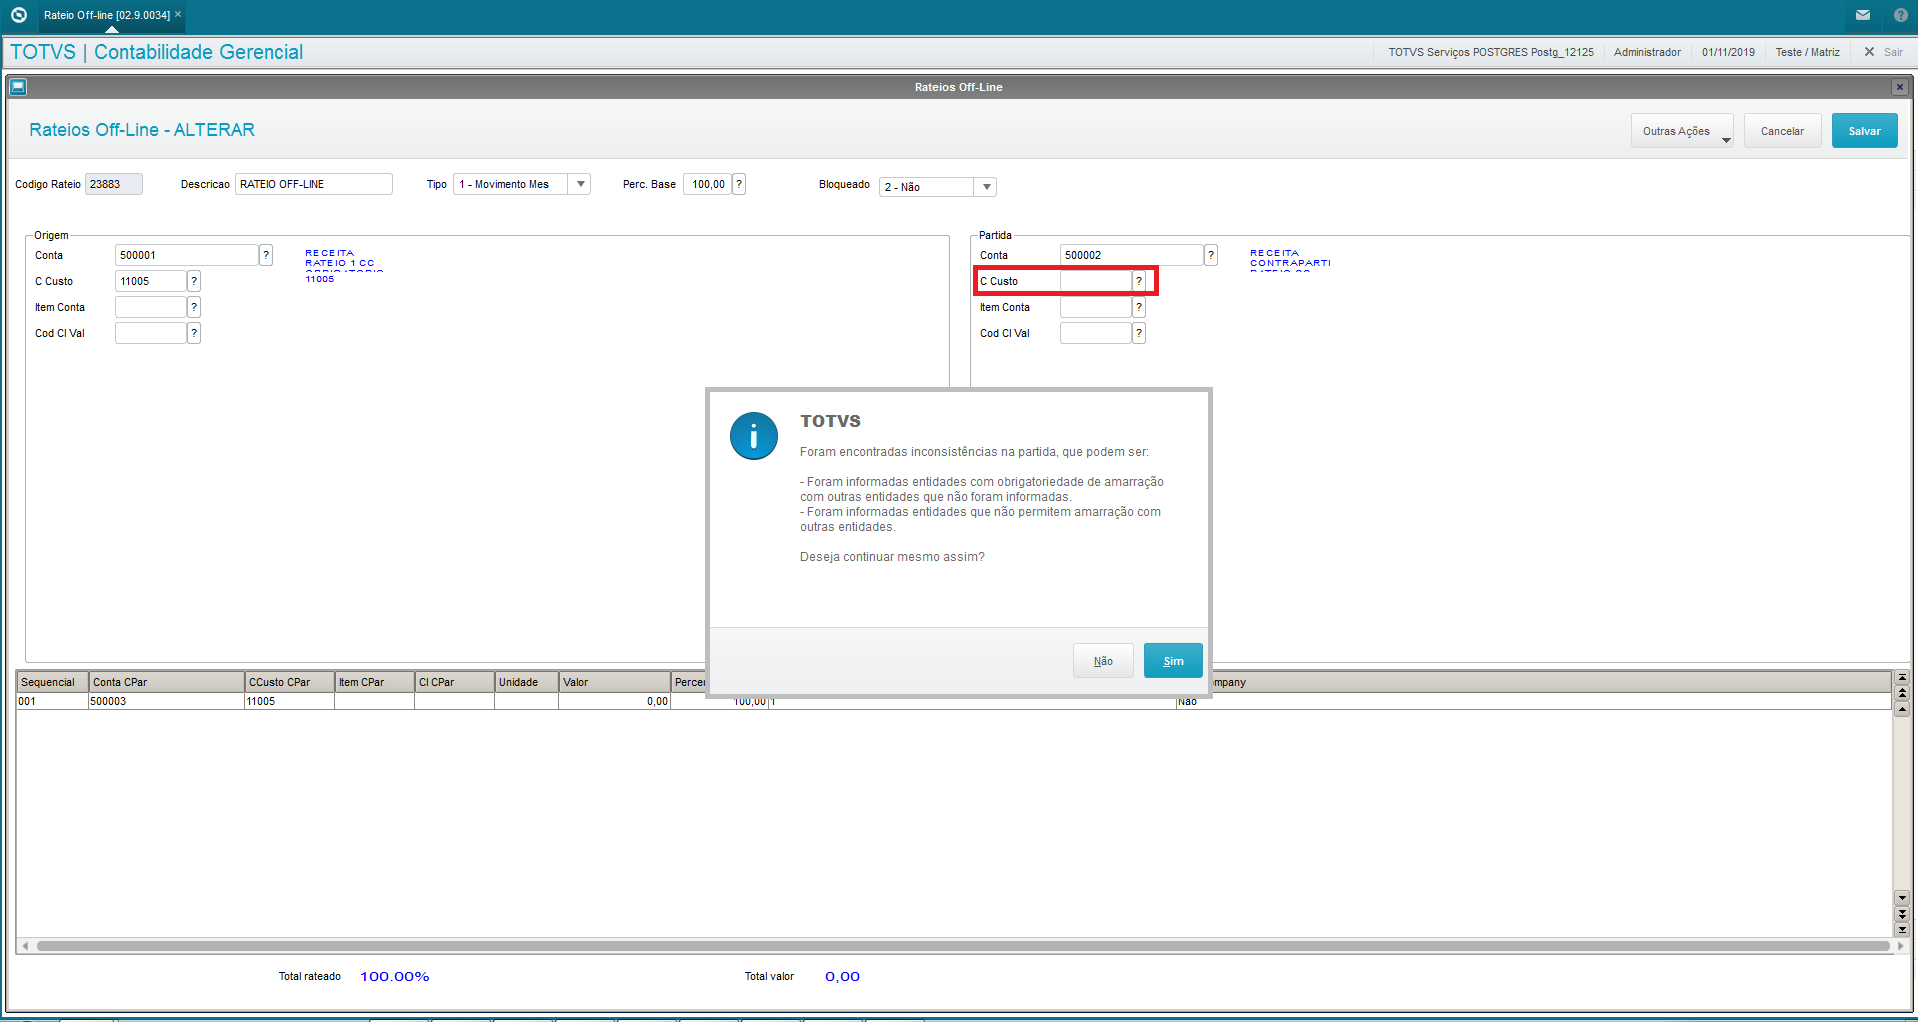Screen dimensions: 1918x1022
Task: Expand the Bloqueado dropdown
Action: [x=986, y=187]
